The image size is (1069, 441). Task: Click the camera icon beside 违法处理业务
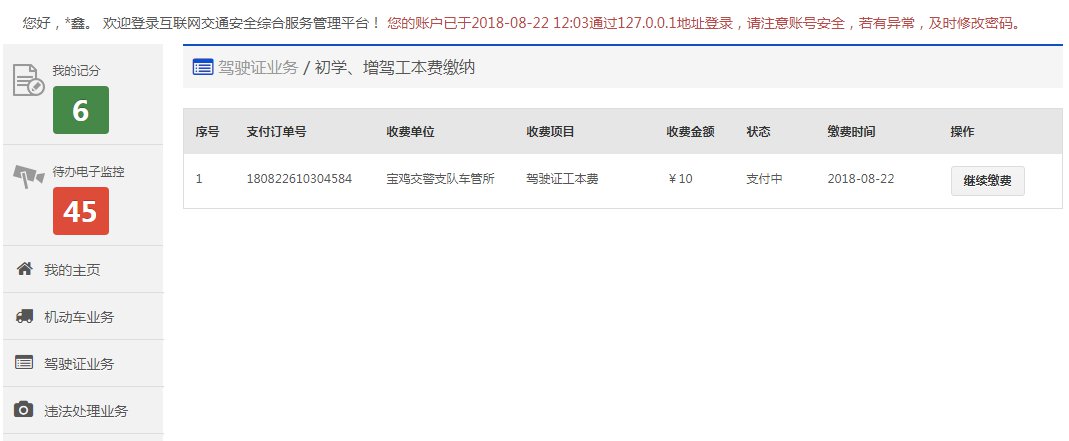click(24, 410)
